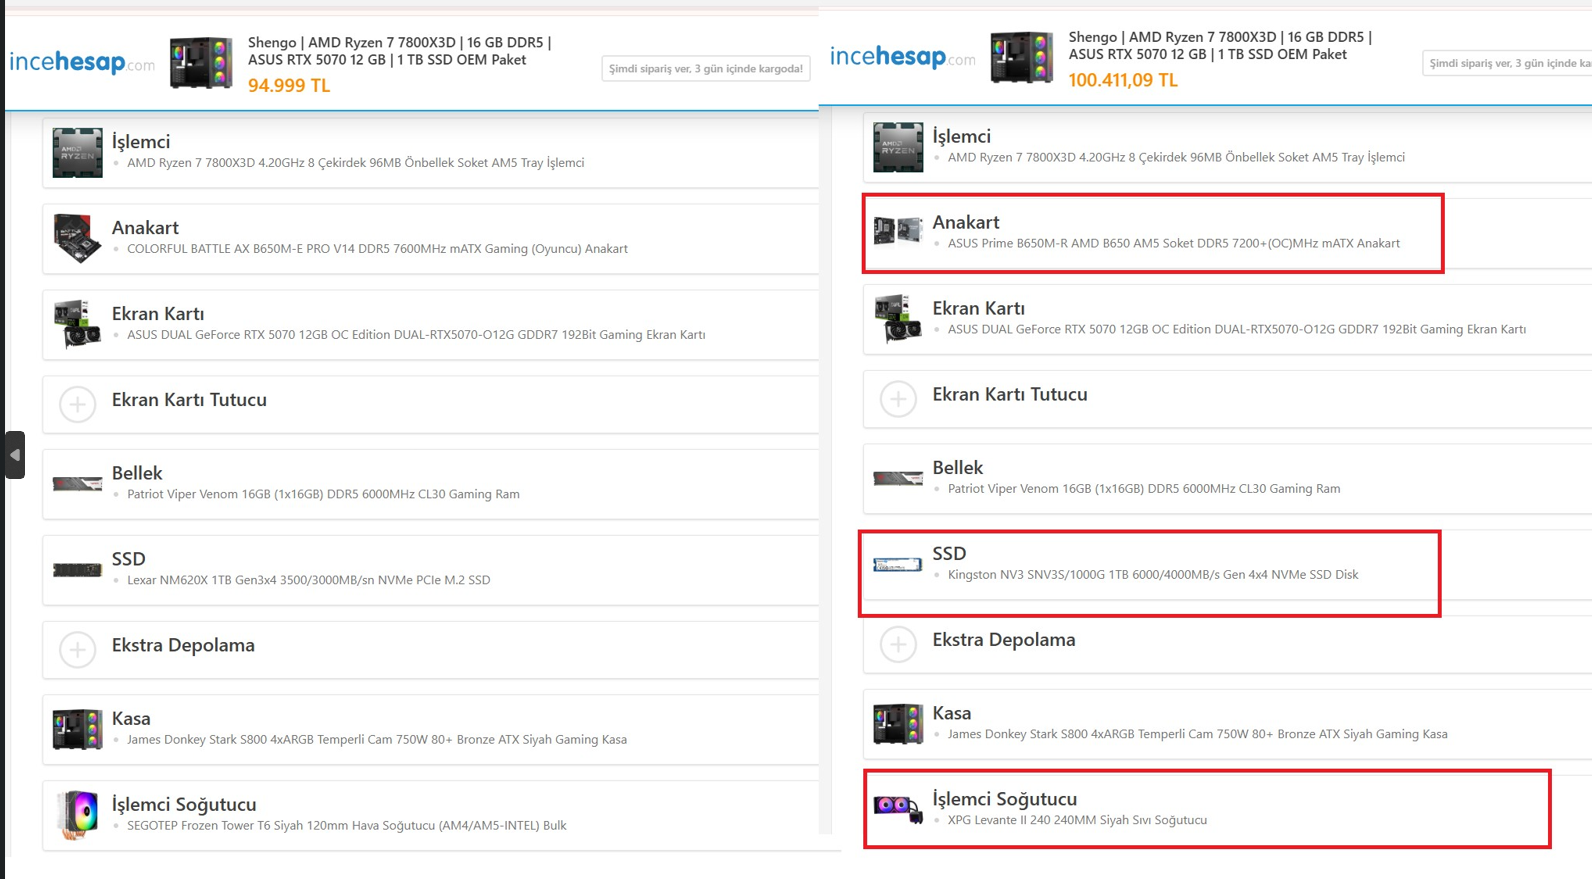Screen dimensions: 1592x879
Task: Click the 'Lexar NM620X 1TB Gen3x4' description
Action: point(308,580)
